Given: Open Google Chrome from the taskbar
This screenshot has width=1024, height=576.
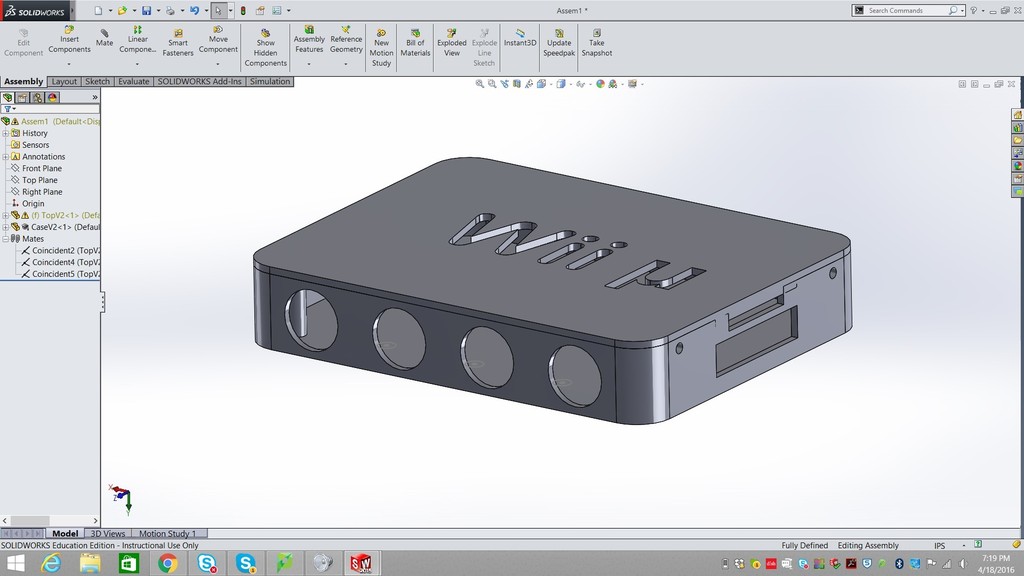Looking at the screenshot, I should tap(168, 563).
